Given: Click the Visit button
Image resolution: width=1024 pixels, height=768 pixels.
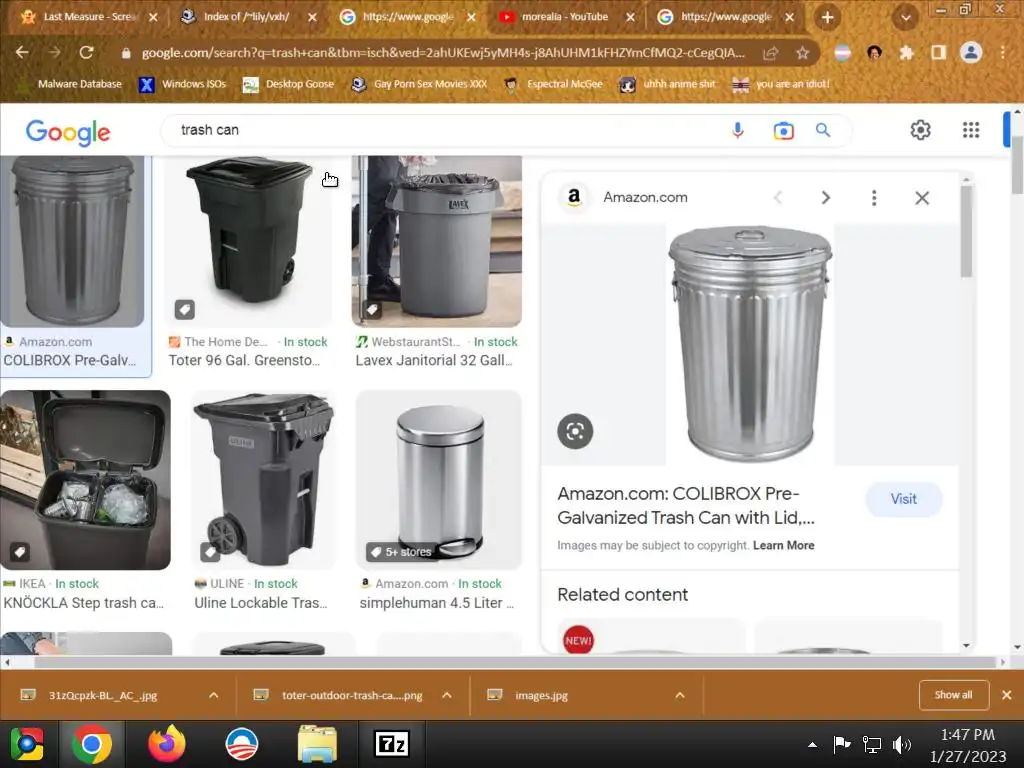Looking at the screenshot, I should point(904,499).
